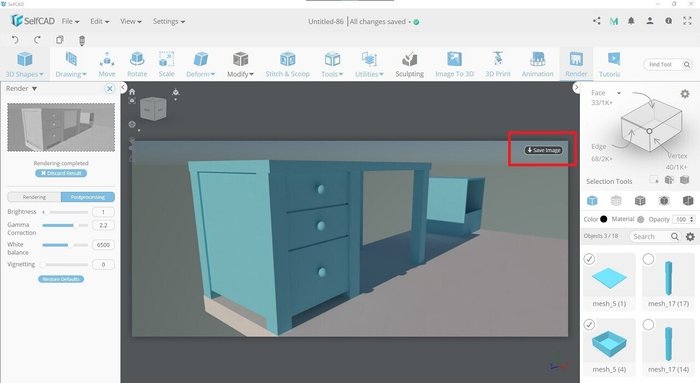Screen dimensions: 700x383
Task: Open objects list settings gear
Action: coord(690,237)
